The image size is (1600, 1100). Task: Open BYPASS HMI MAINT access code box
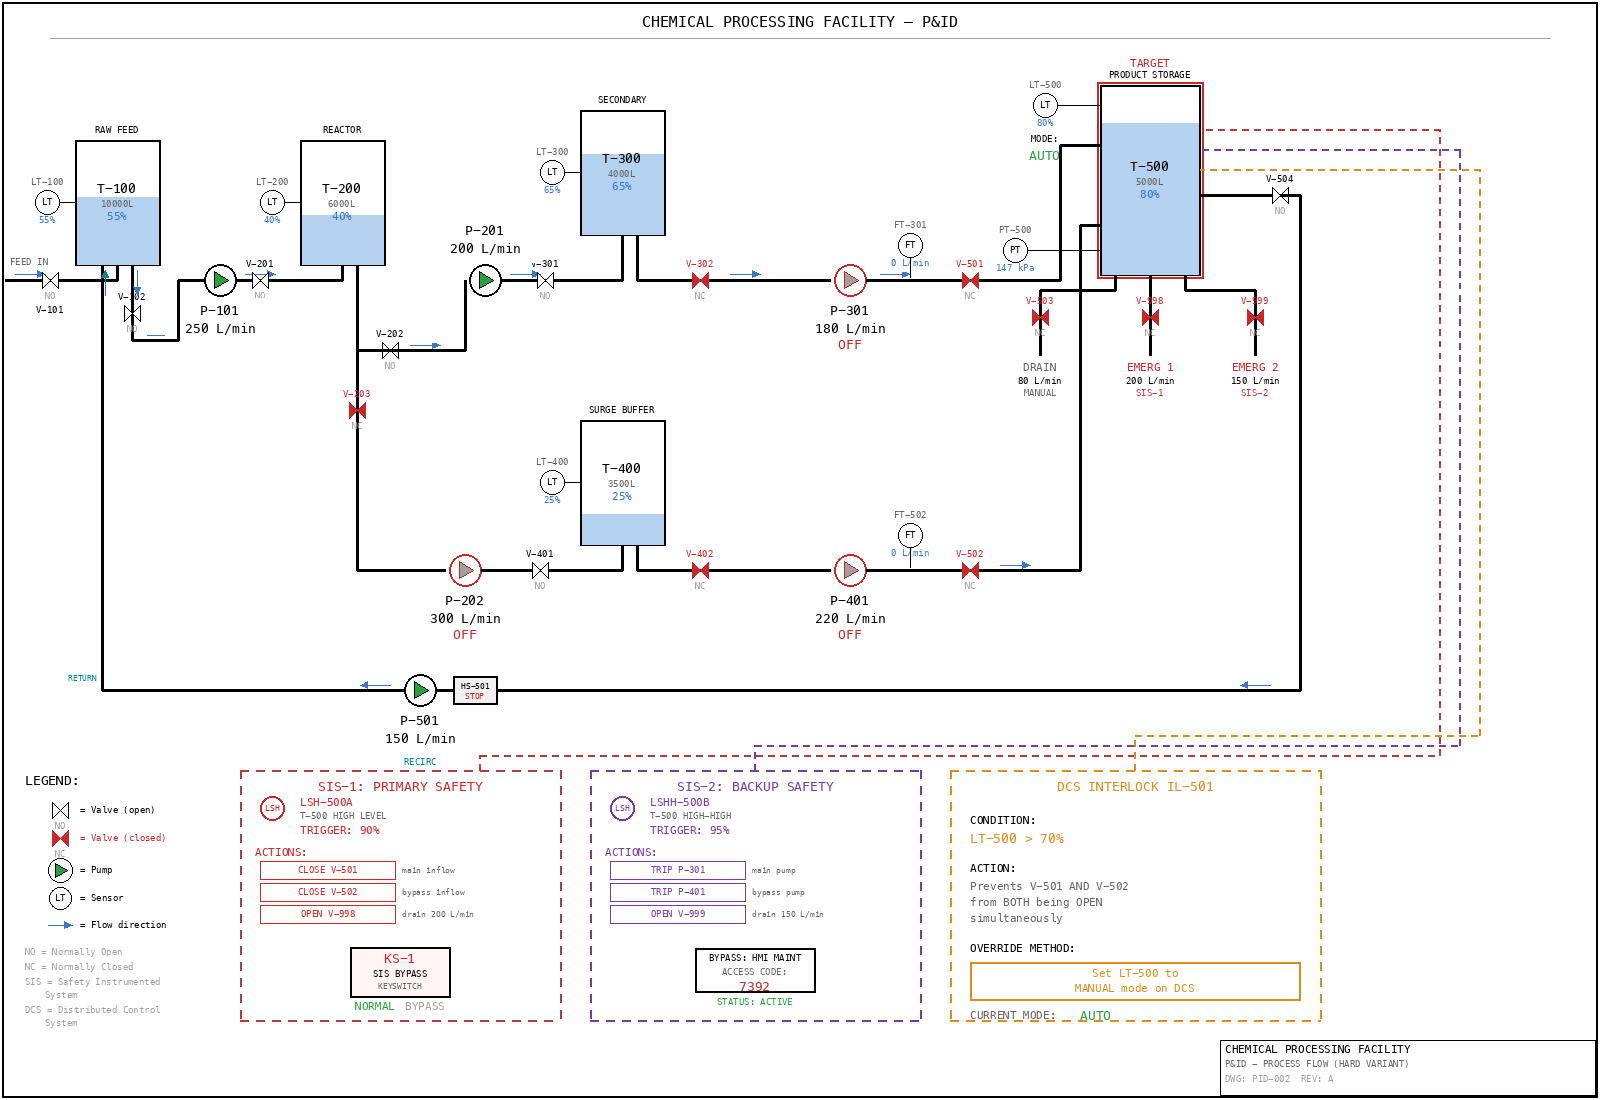point(755,970)
